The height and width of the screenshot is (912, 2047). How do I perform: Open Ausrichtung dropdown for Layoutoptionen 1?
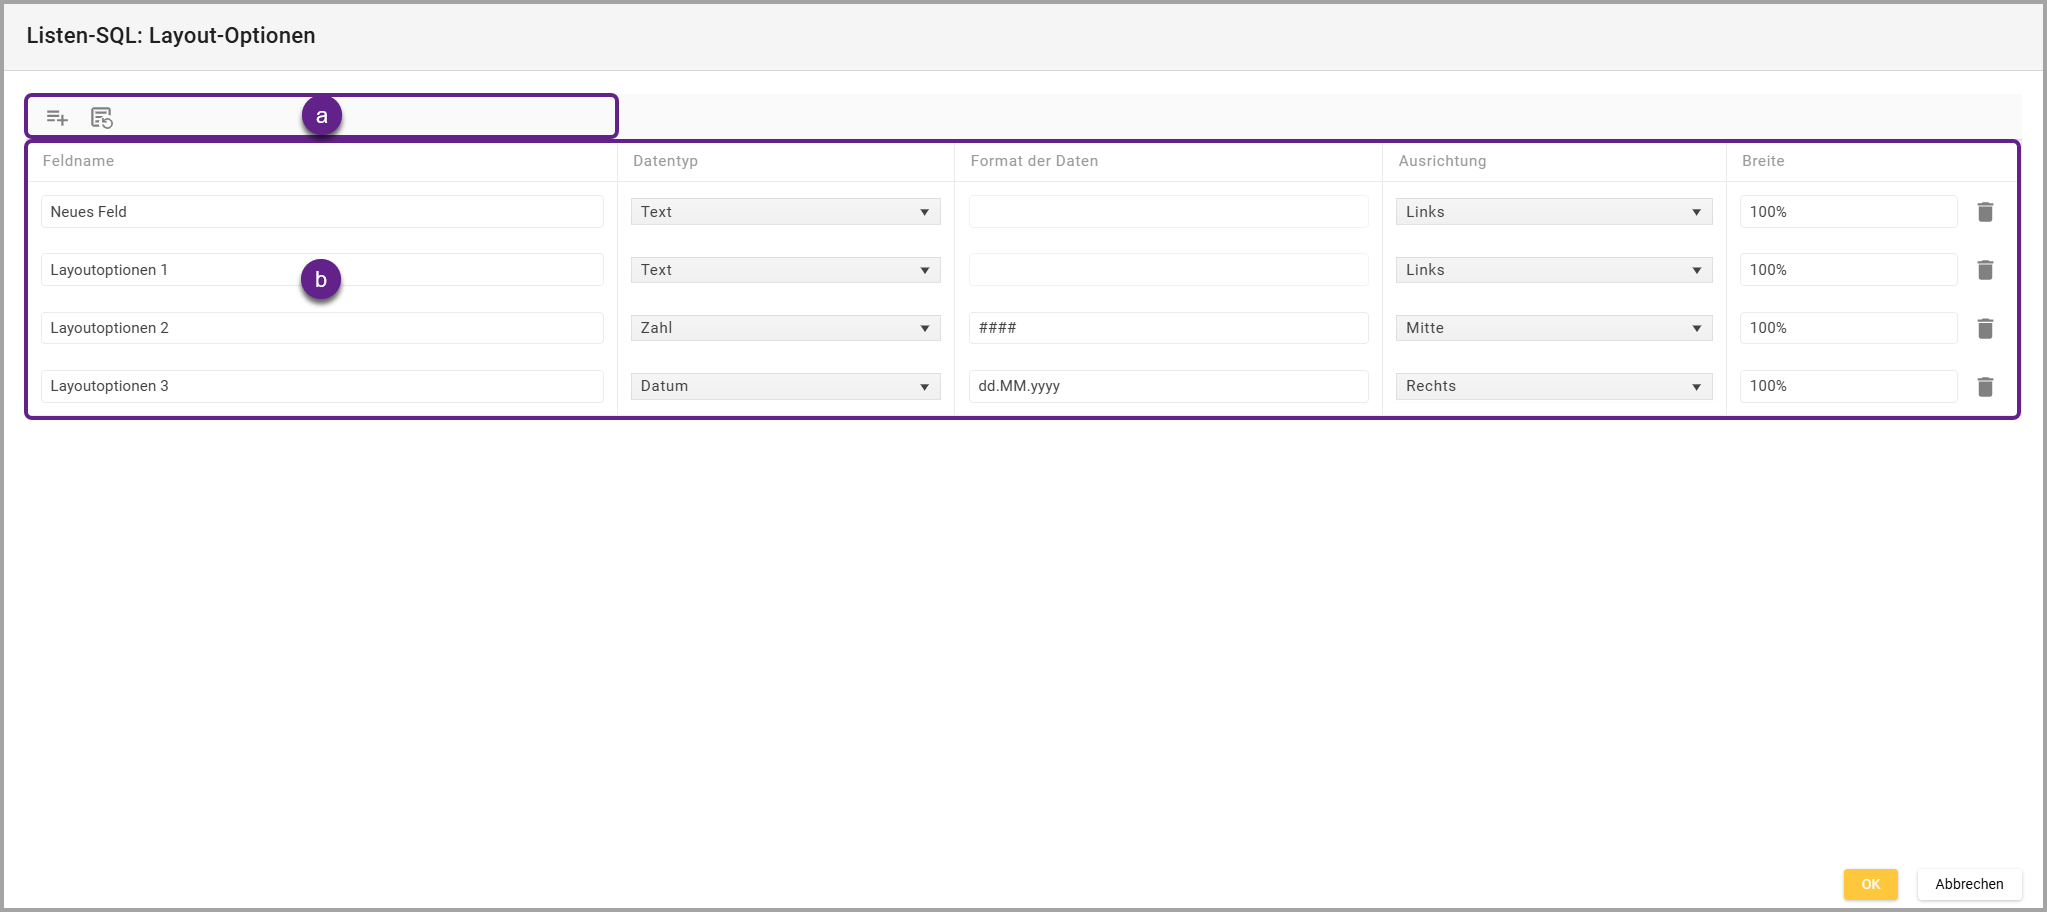(x=1553, y=270)
